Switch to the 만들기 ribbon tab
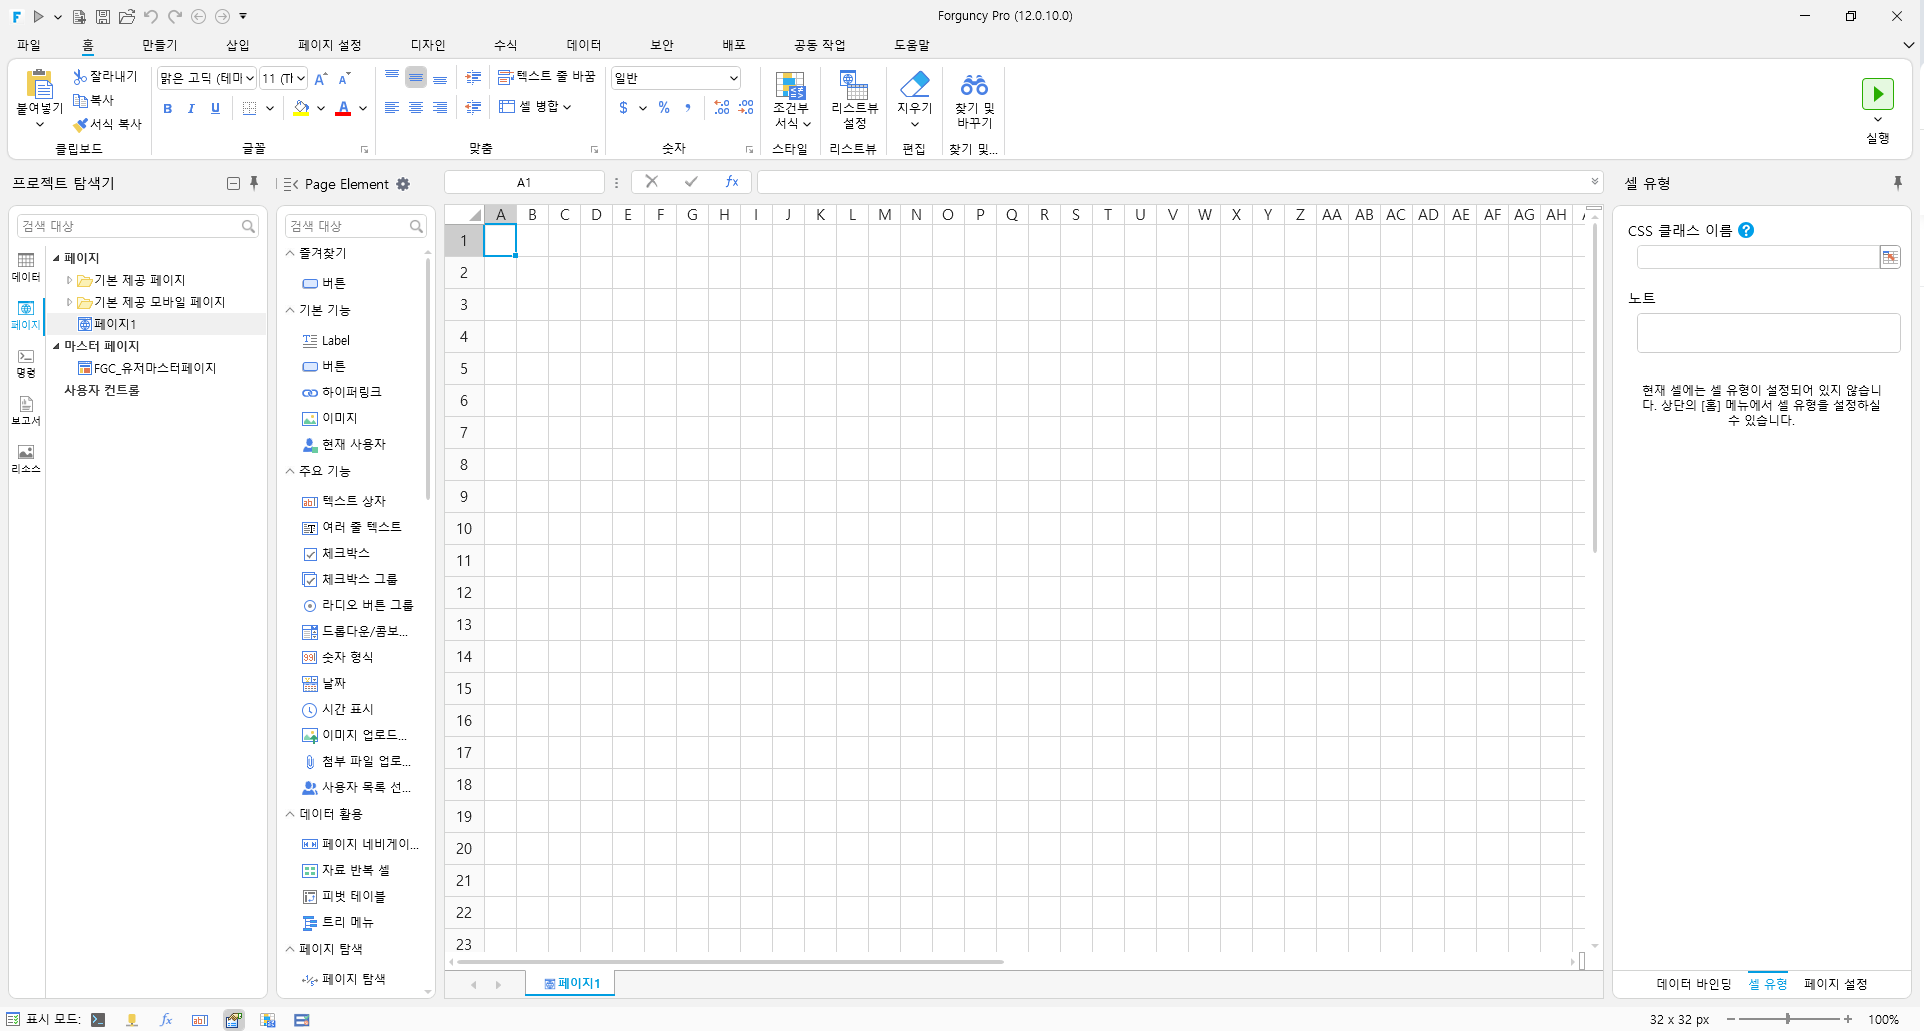Viewport: 1924px width, 1031px height. tap(159, 45)
